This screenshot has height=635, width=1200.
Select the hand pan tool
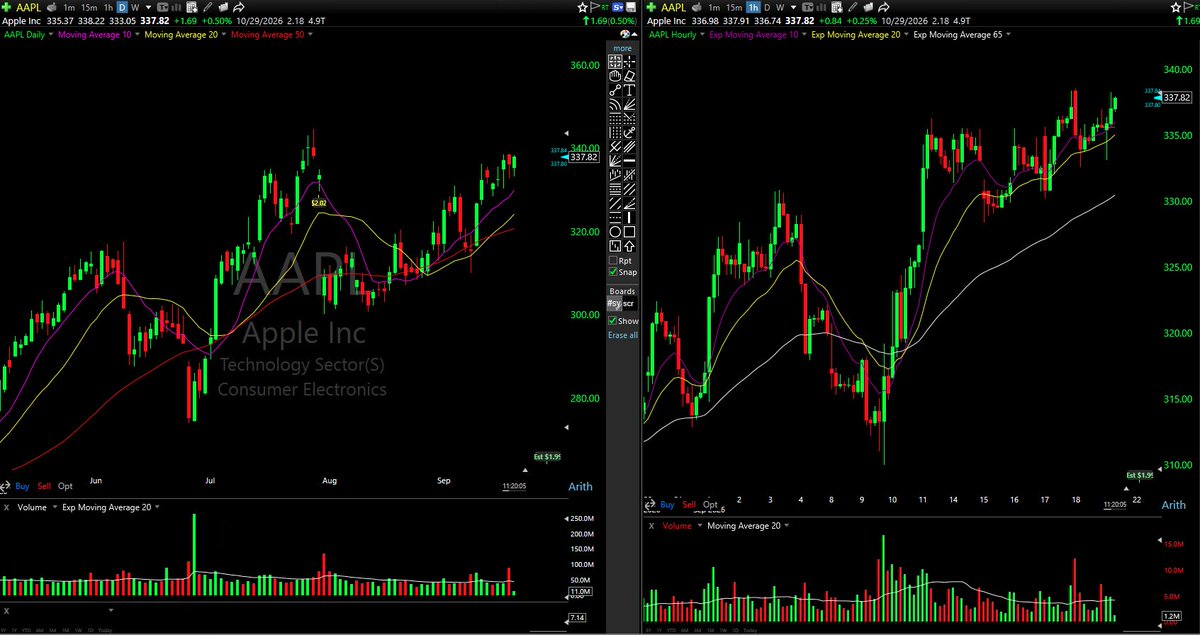614,75
